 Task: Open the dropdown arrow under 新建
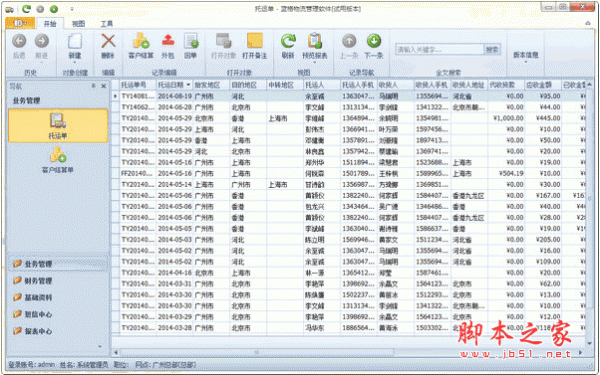[75, 62]
